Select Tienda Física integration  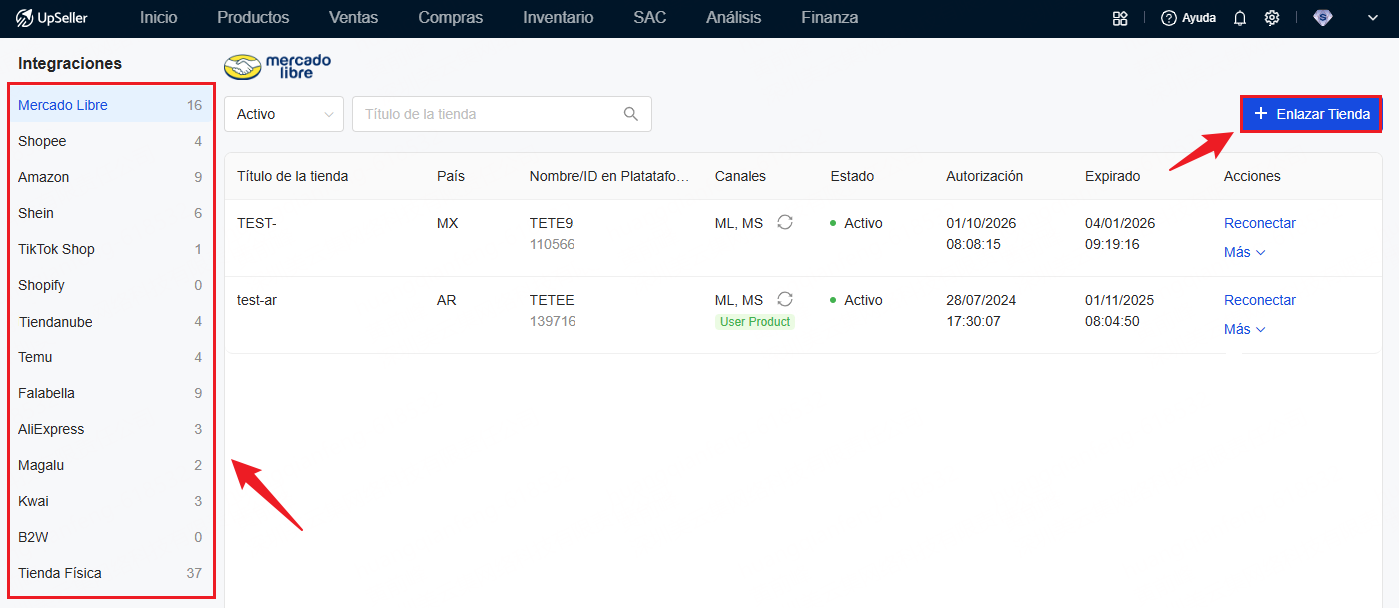[110, 573]
